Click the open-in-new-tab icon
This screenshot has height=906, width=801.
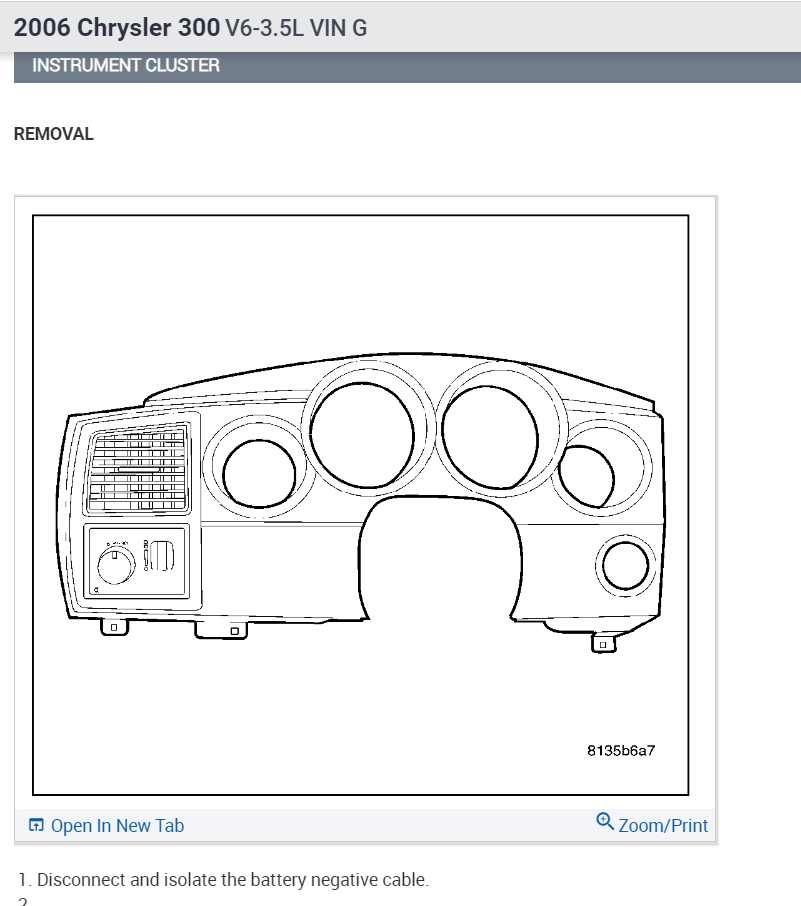pyautogui.click(x=36, y=825)
